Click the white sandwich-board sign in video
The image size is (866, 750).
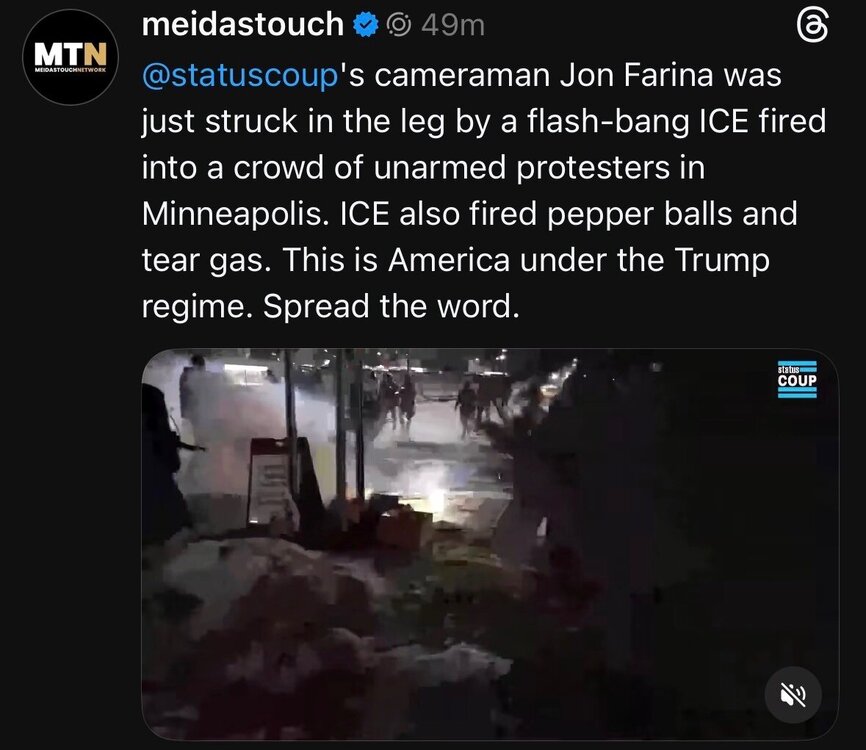[x=272, y=482]
